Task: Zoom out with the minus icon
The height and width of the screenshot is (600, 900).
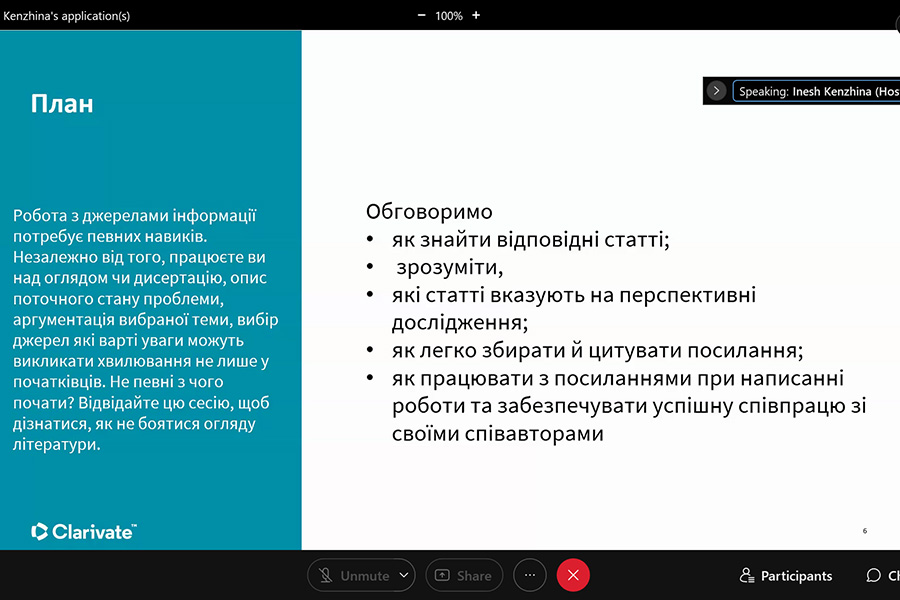Action: click(x=421, y=15)
